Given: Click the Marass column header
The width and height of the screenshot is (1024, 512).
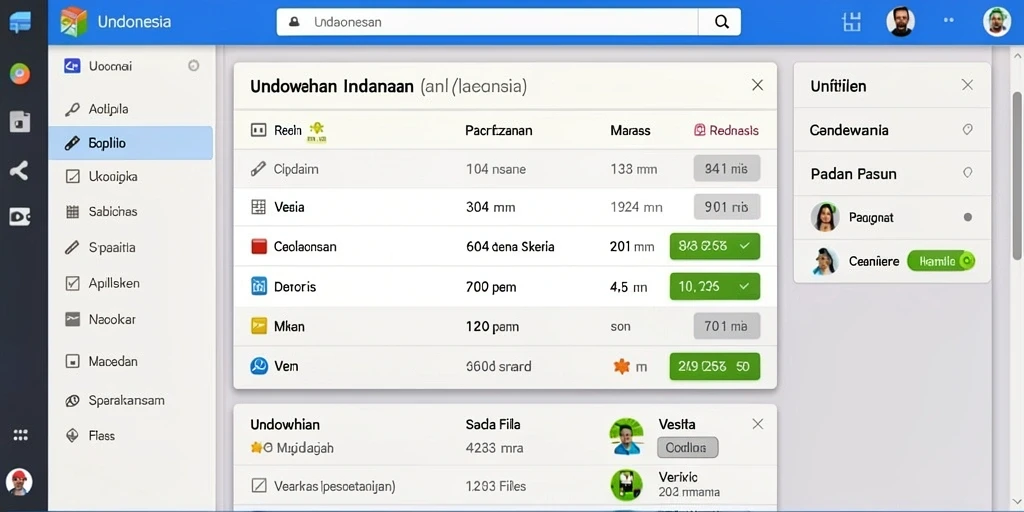Looking at the screenshot, I should 630,131.
